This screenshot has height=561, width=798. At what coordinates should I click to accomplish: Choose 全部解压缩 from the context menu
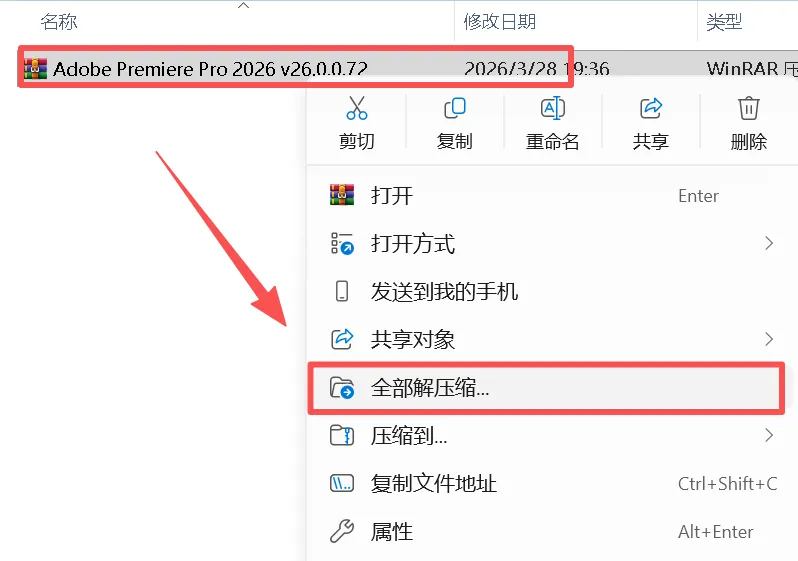coord(546,388)
